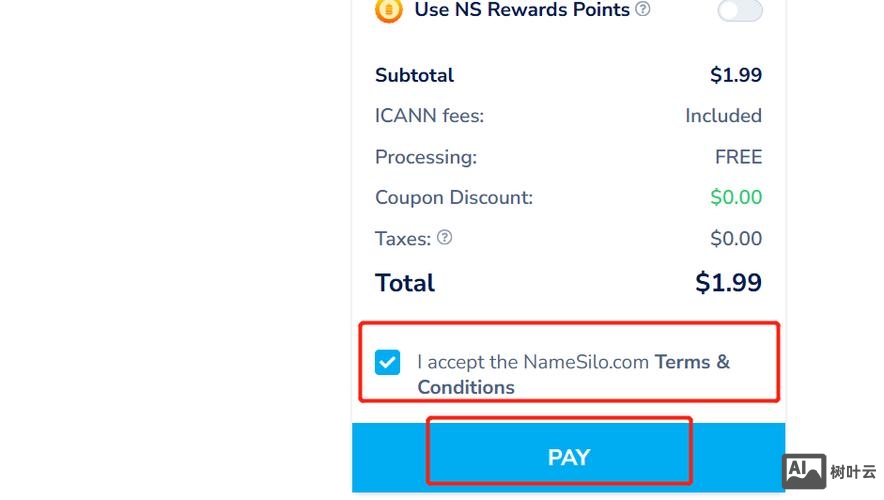This screenshot has width=884, height=500.
Task: Click the NS Rewards Points coin icon
Action: coord(387,10)
